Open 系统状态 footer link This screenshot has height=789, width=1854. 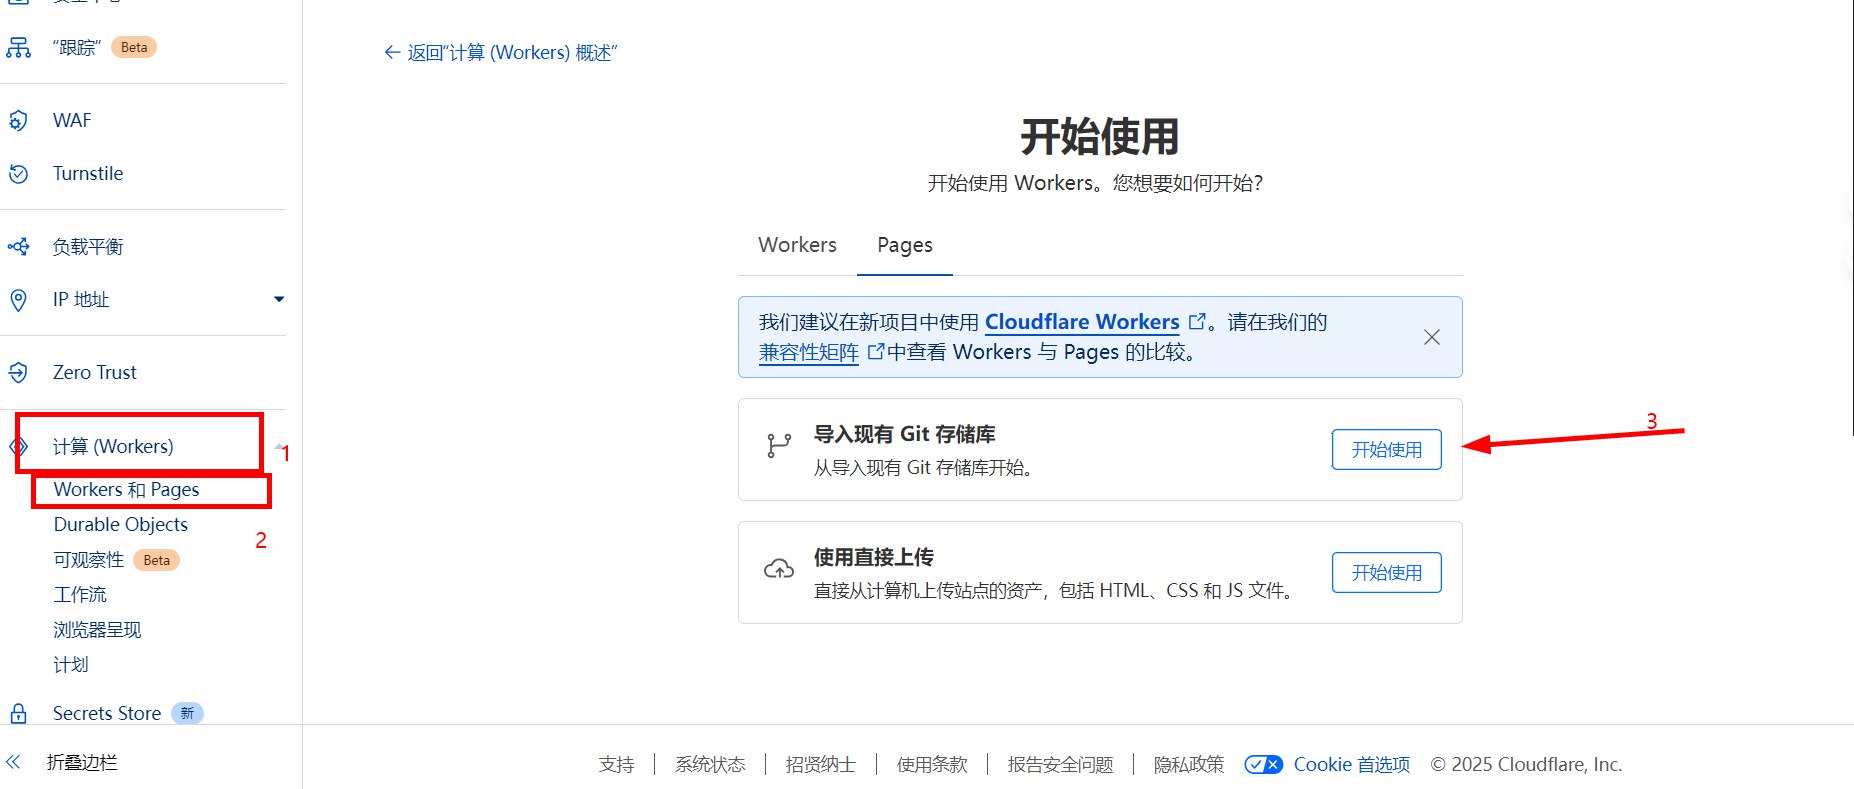pyautogui.click(x=710, y=764)
